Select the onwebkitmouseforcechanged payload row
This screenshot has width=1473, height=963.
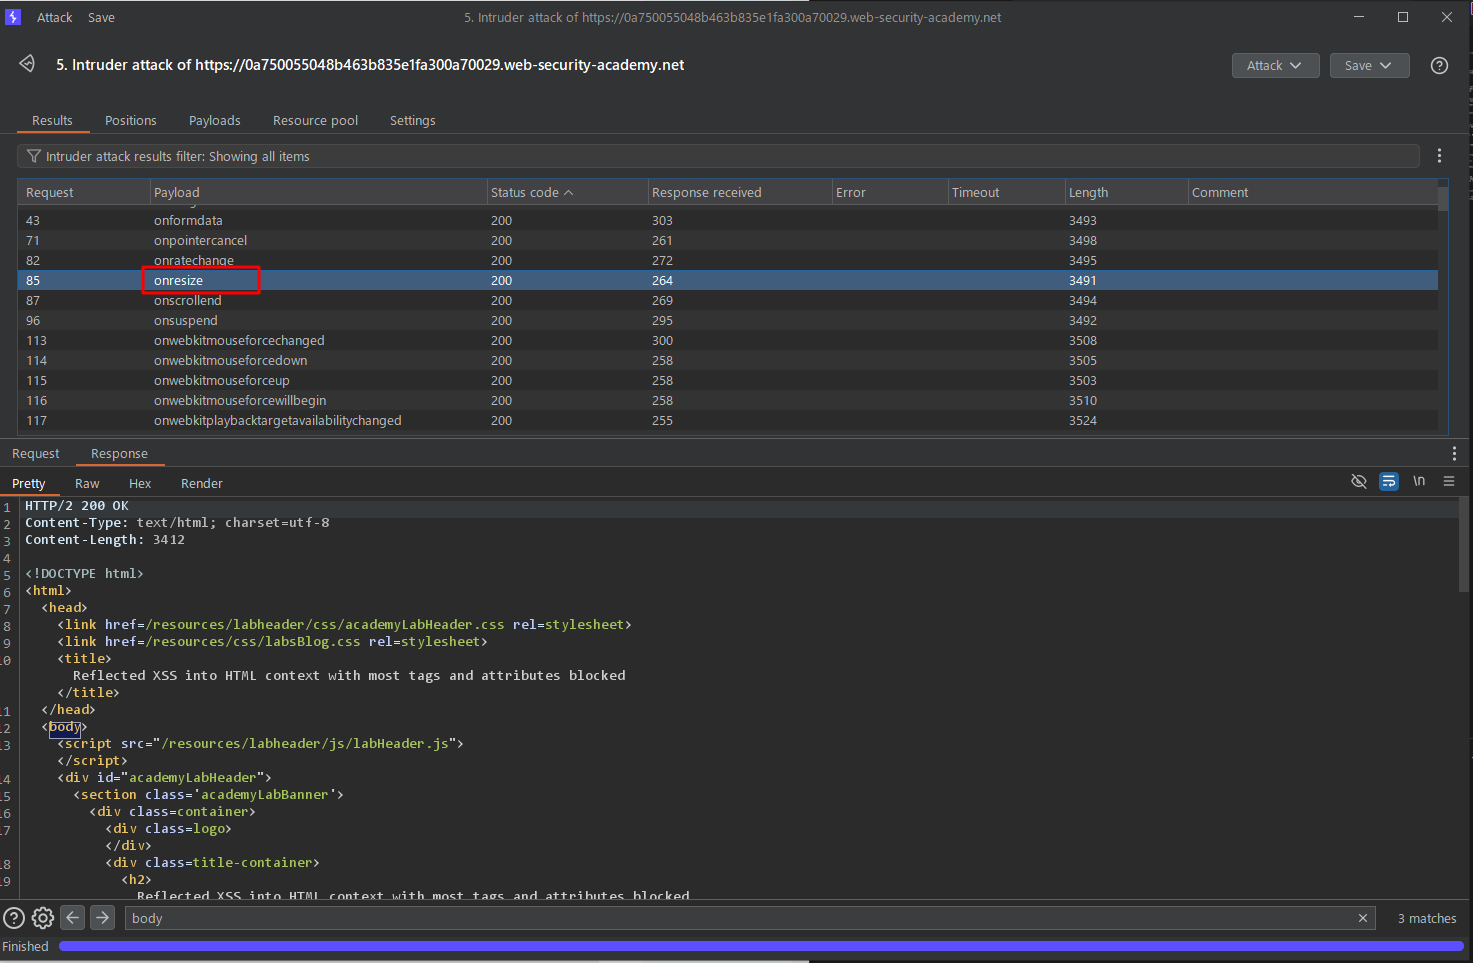click(x=728, y=340)
